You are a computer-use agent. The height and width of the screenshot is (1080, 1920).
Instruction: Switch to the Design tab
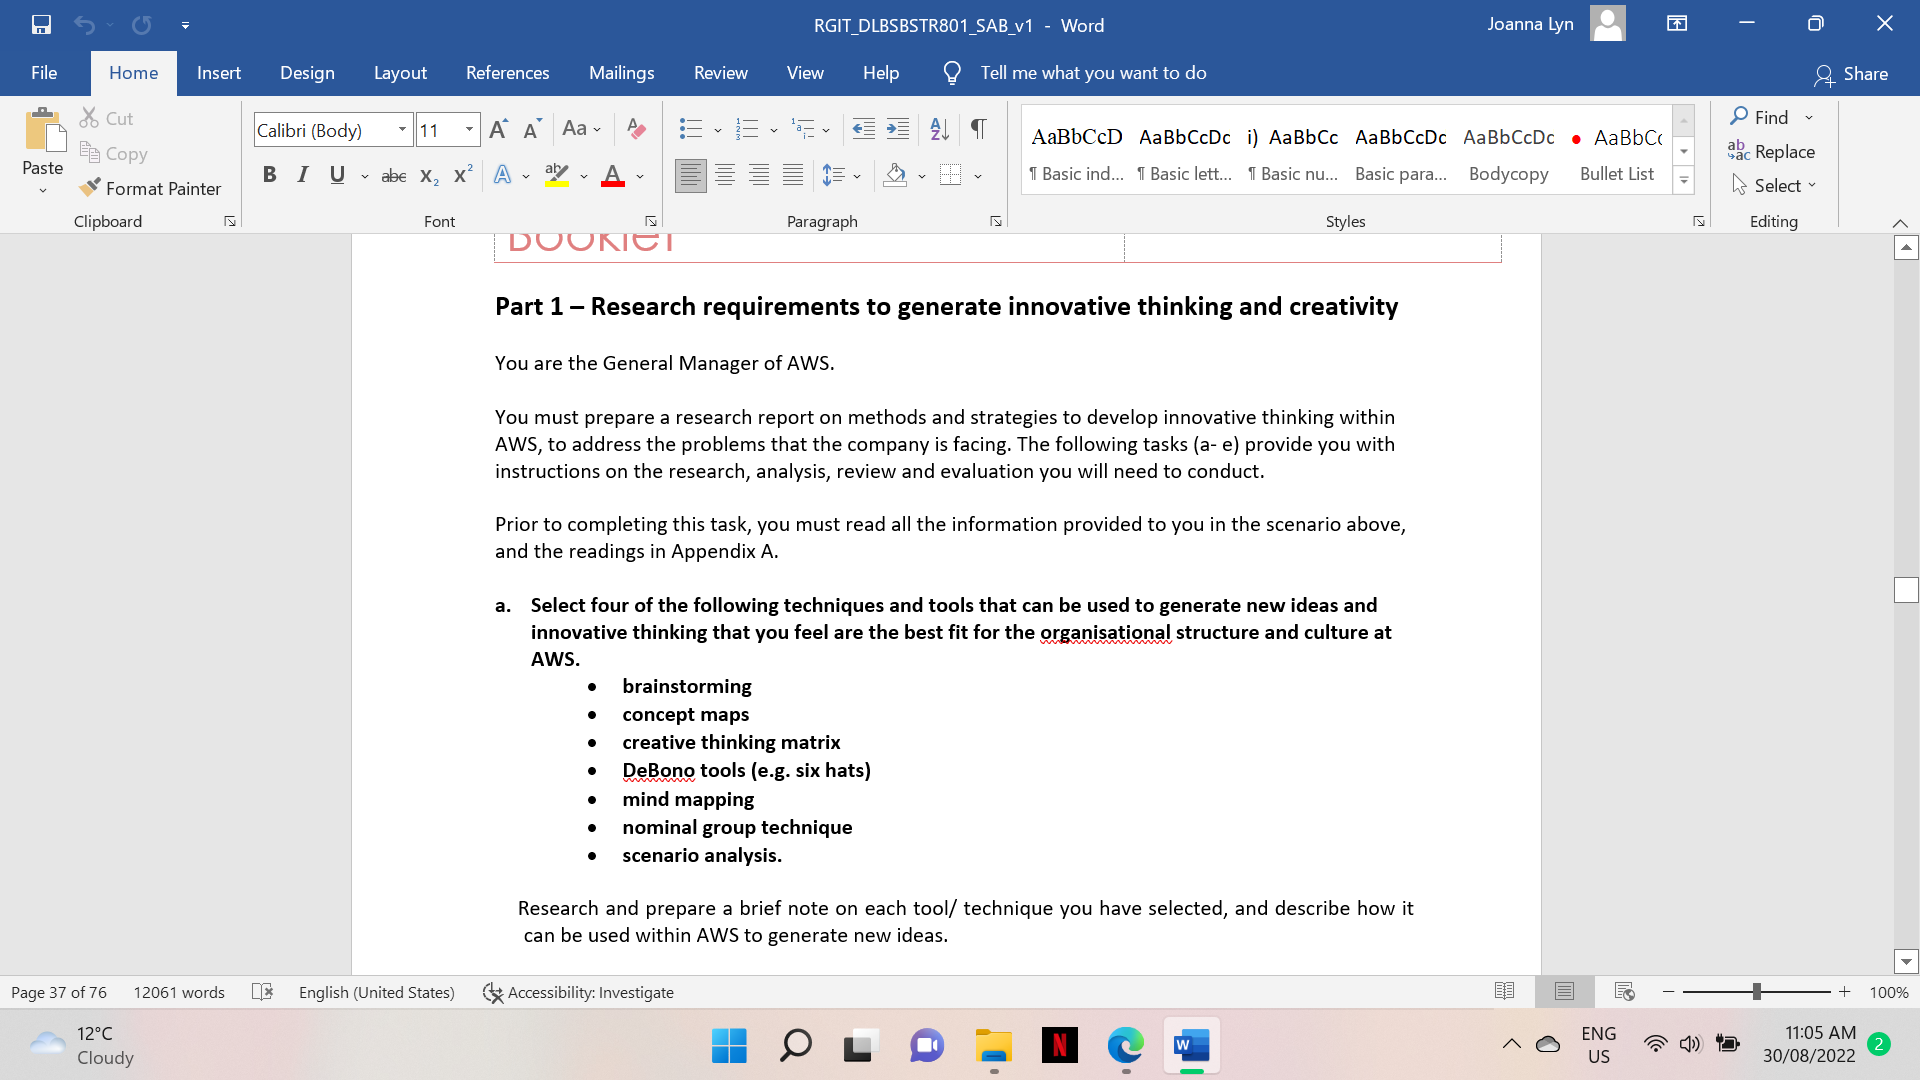pos(307,73)
